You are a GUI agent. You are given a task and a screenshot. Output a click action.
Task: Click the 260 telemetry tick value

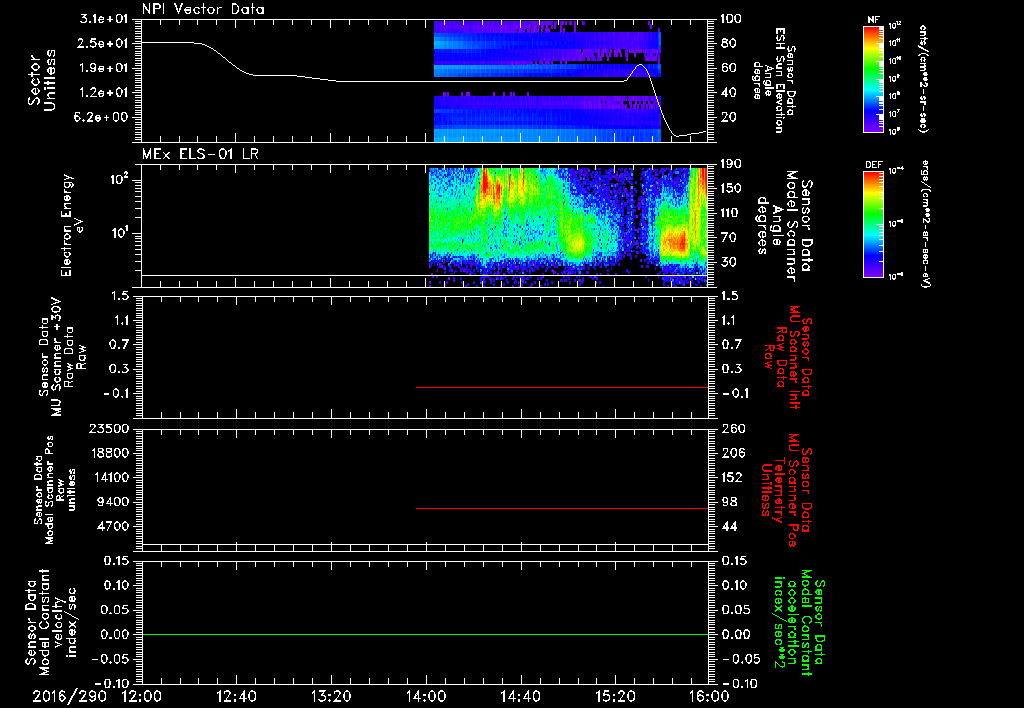coord(733,428)
